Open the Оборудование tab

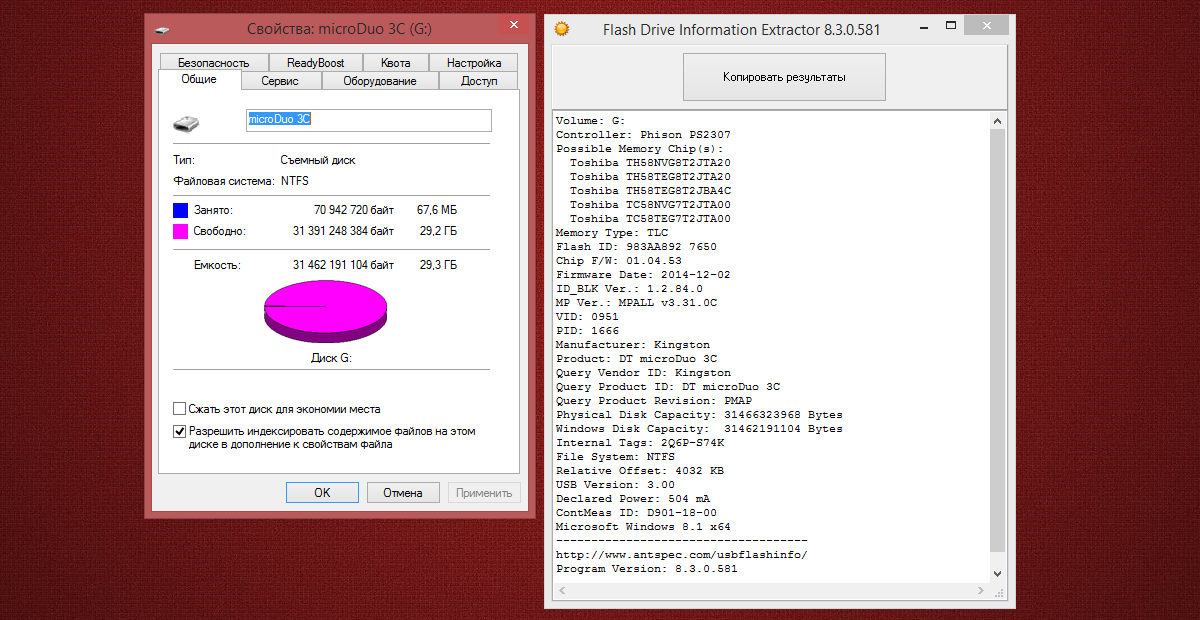(x=379, y=81)
